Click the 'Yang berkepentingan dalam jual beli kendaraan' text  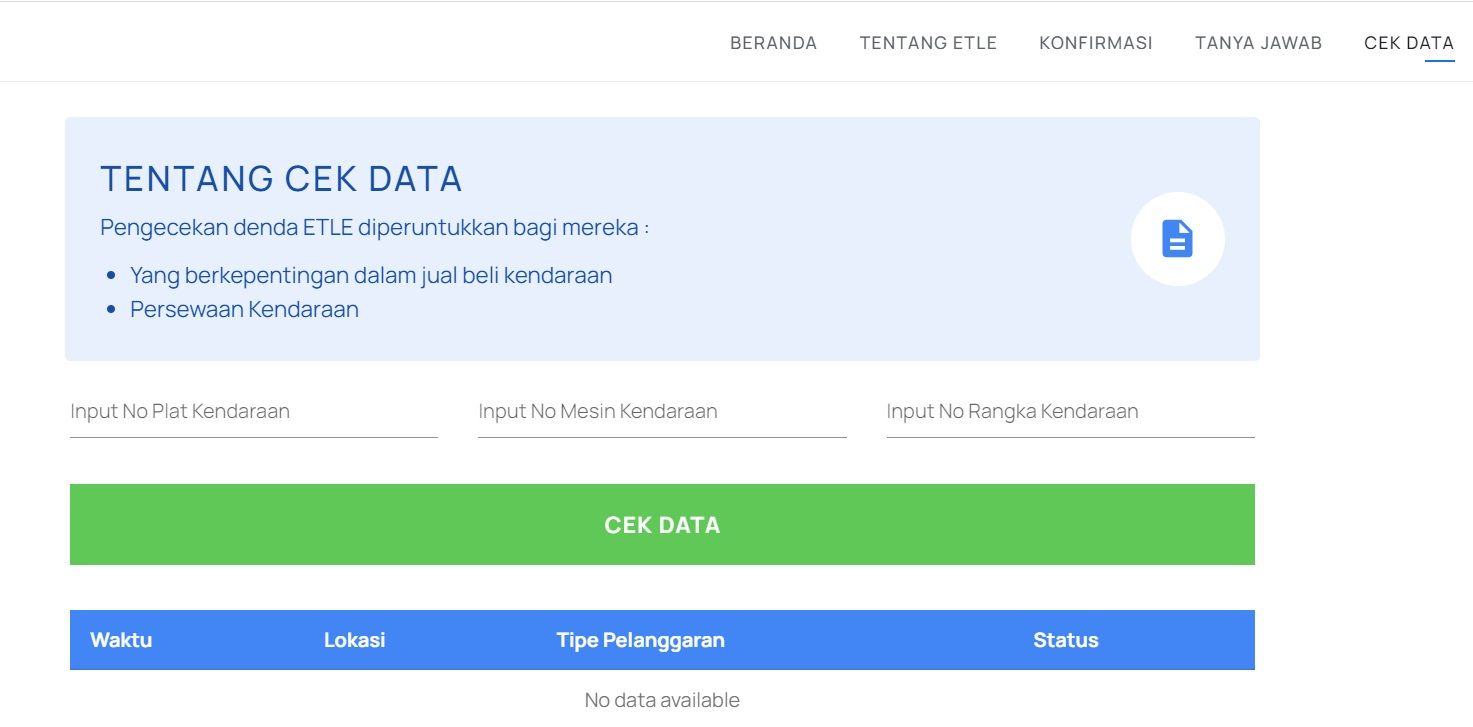pos(371,275)
